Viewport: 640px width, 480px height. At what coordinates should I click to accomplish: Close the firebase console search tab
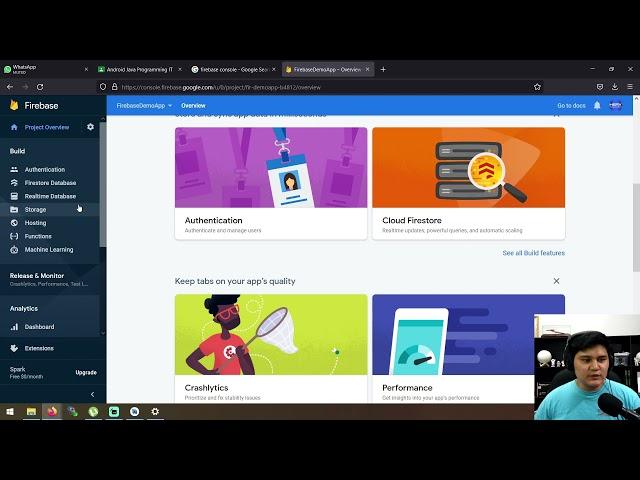click(273, 69)
